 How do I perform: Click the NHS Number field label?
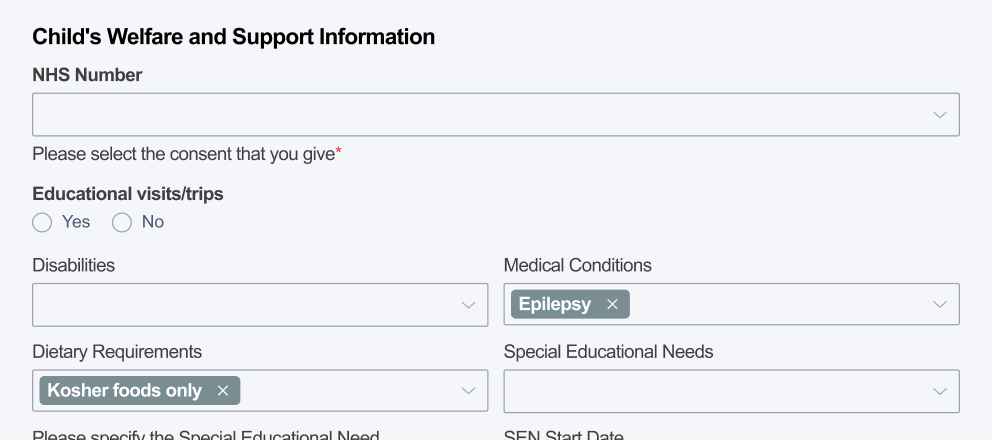click(87, 75)
